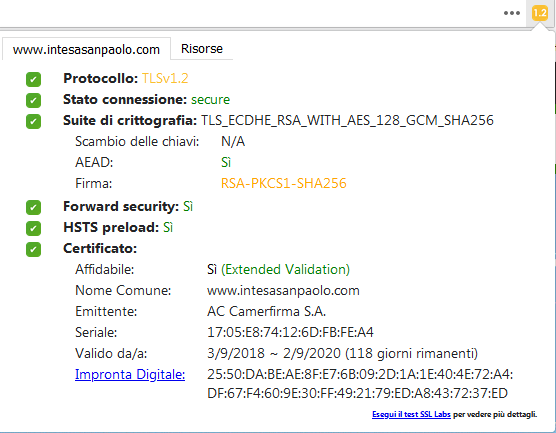Follow the Esegui il test SSL Labs link
This screenshot has width=556, height=433.
click(411, 414)
